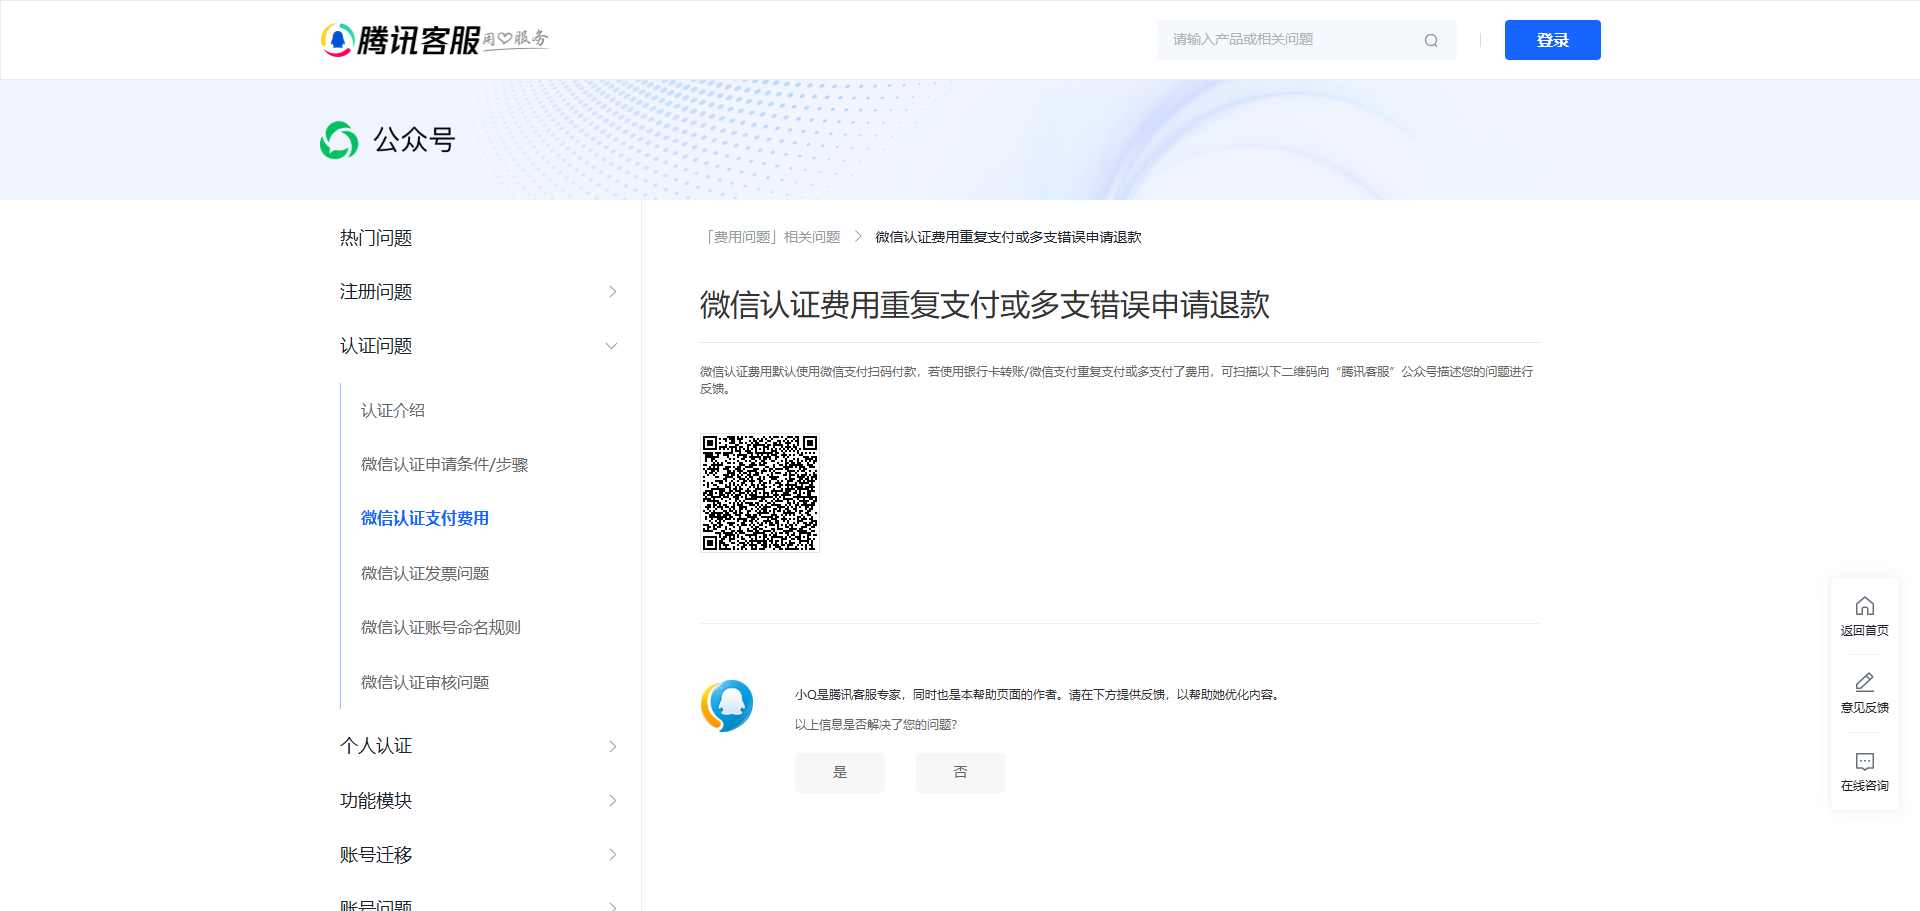Screen dimensions: 1920x911
Task: Click the 意见反馈 pencil icon
Action: coord(1865,682)
